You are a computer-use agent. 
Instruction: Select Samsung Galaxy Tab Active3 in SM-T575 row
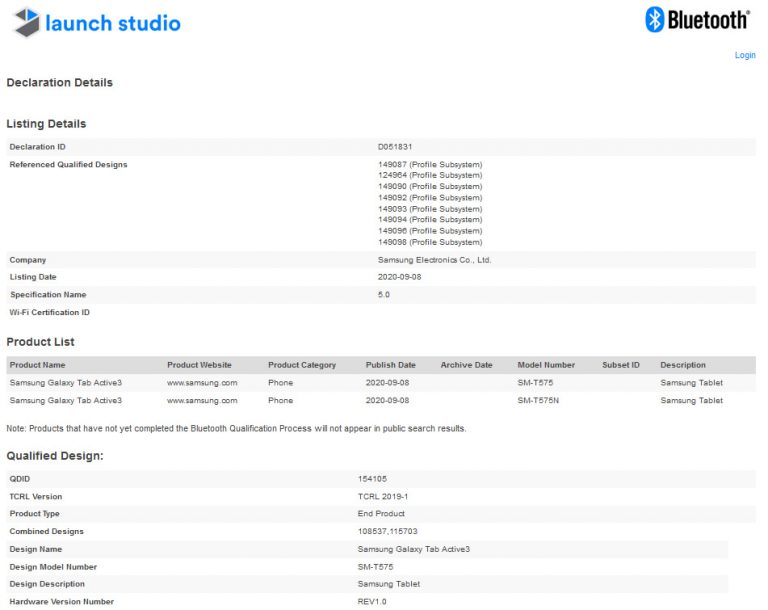(x=66, y=382)
